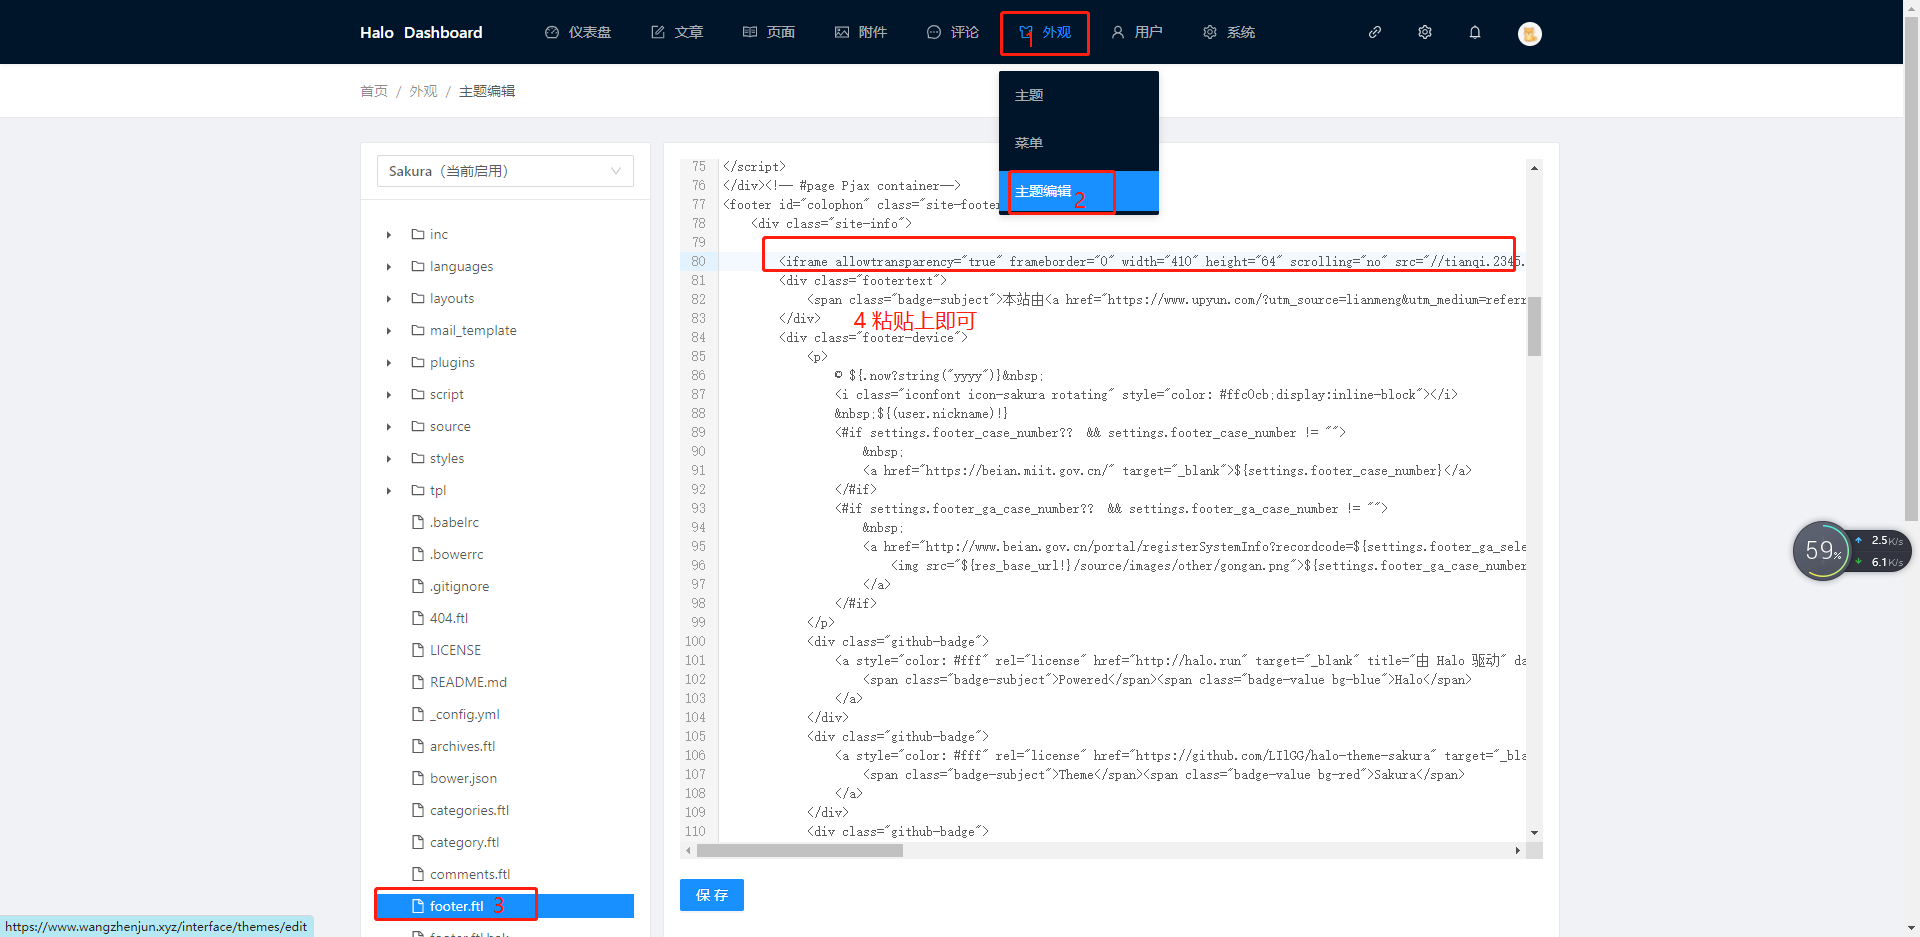Expand the tpl folder arrow
This screenshot has height=937, width=1920.
point(389,491)
